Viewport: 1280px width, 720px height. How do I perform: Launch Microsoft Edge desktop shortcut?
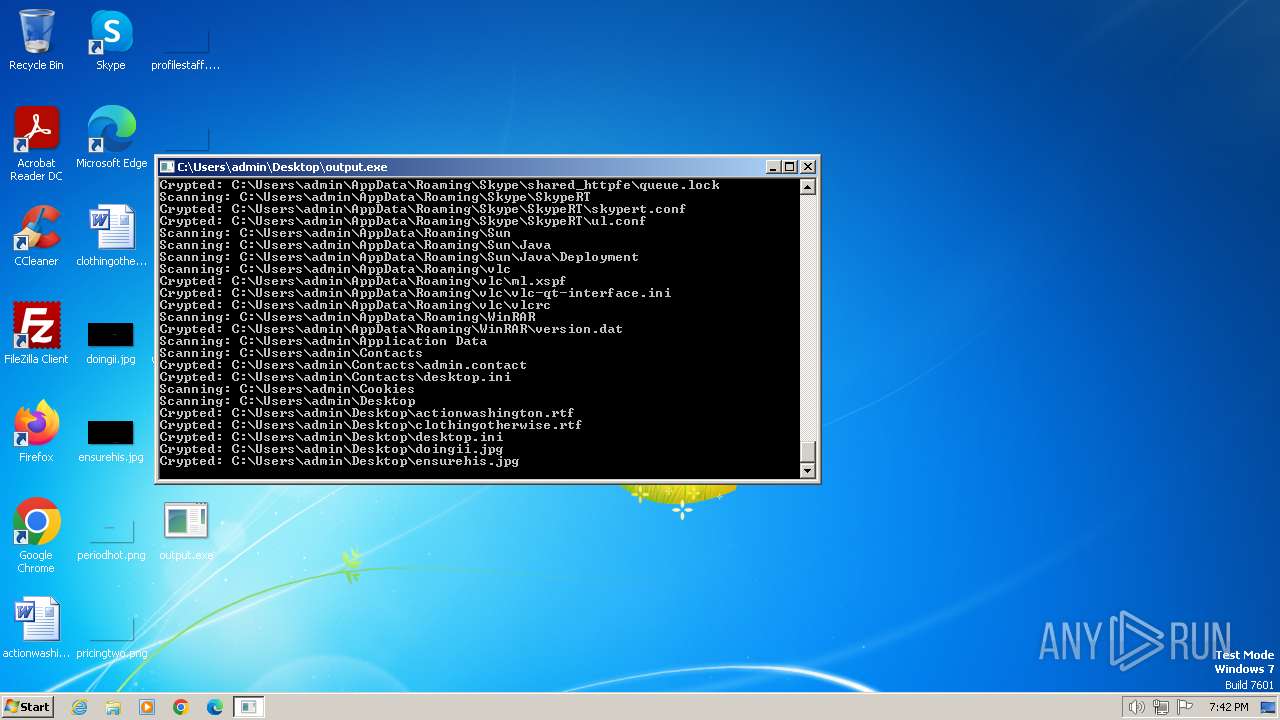point(111,138)
